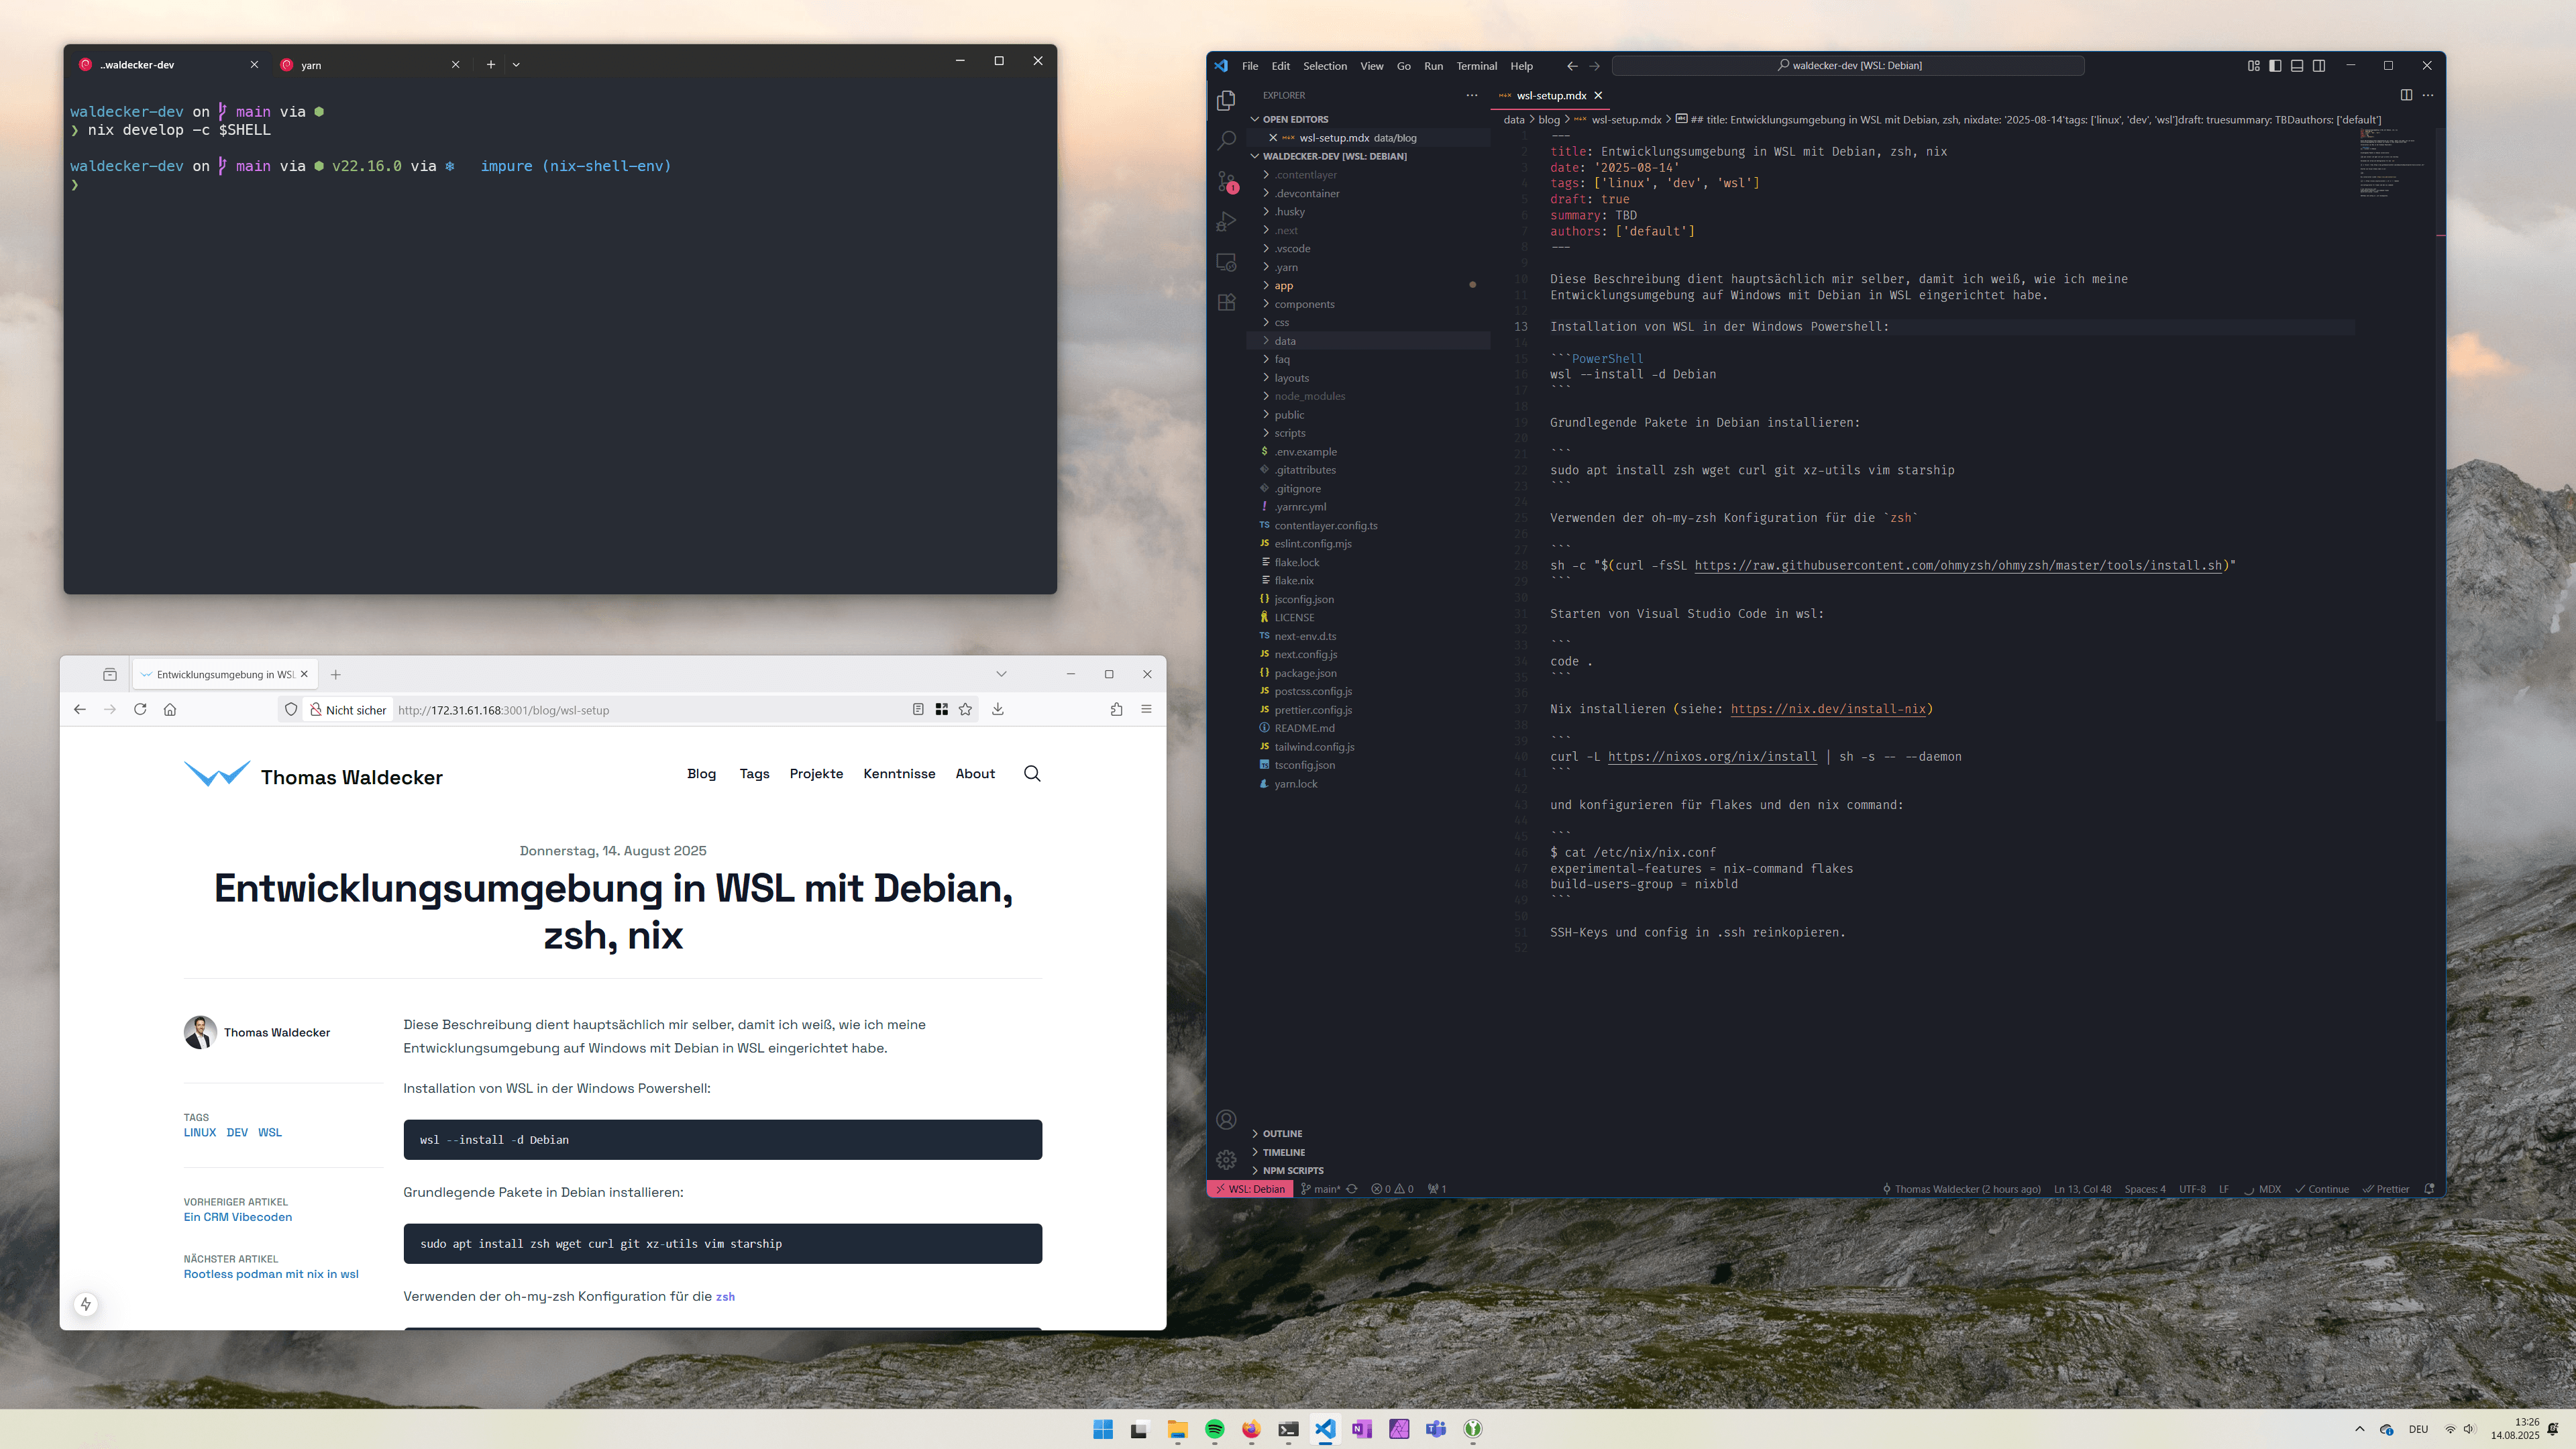The height and width of the screenshot is (1449, 2576).
Task: Open OneNote from the Windows taskbar
Action: (1362, 1429)
